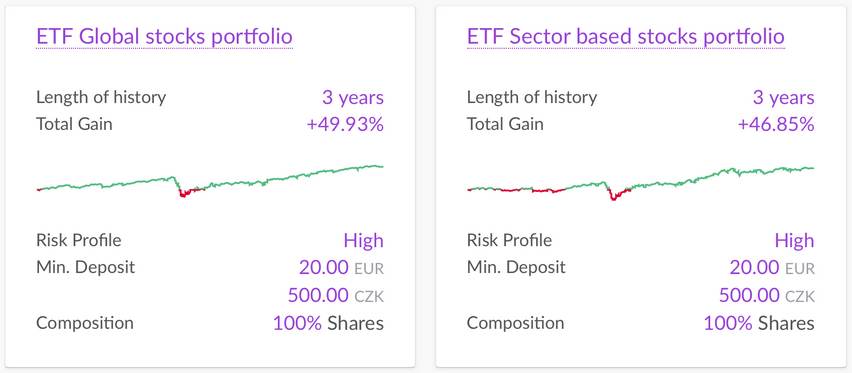Click the Global stocks performance chart
Screen dimensions: 852x373
pyautogui.click(x=210, y=181)
